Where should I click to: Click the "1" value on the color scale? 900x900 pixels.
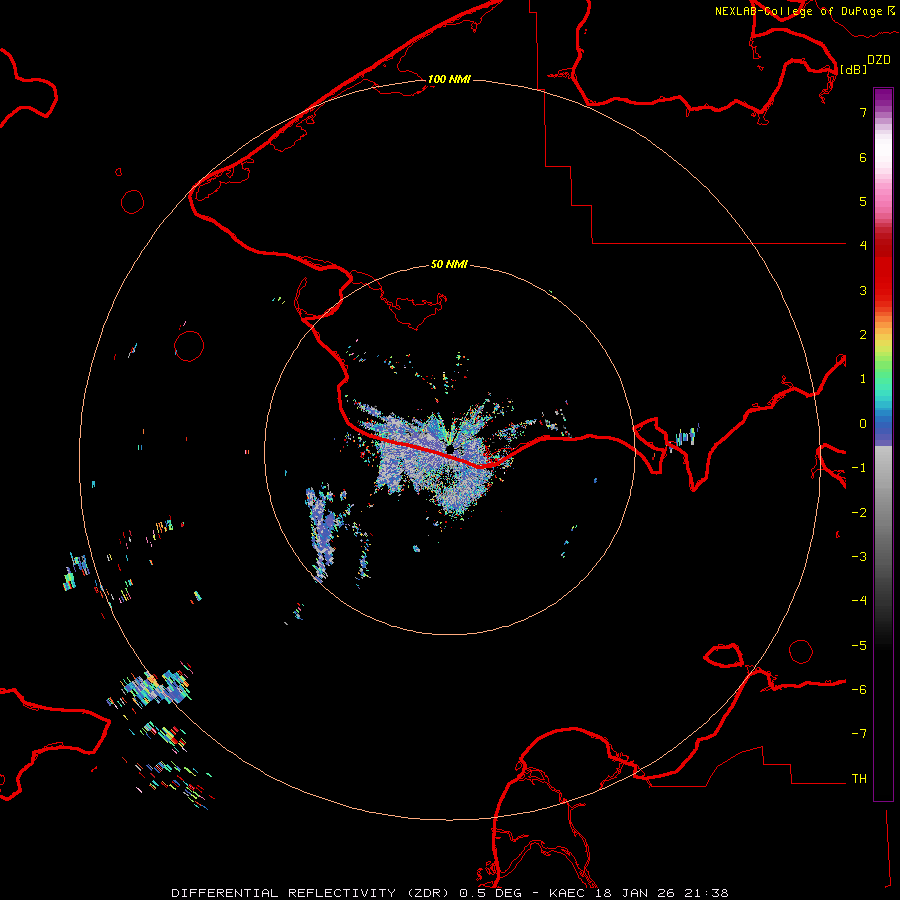click(x=863, y=379)
